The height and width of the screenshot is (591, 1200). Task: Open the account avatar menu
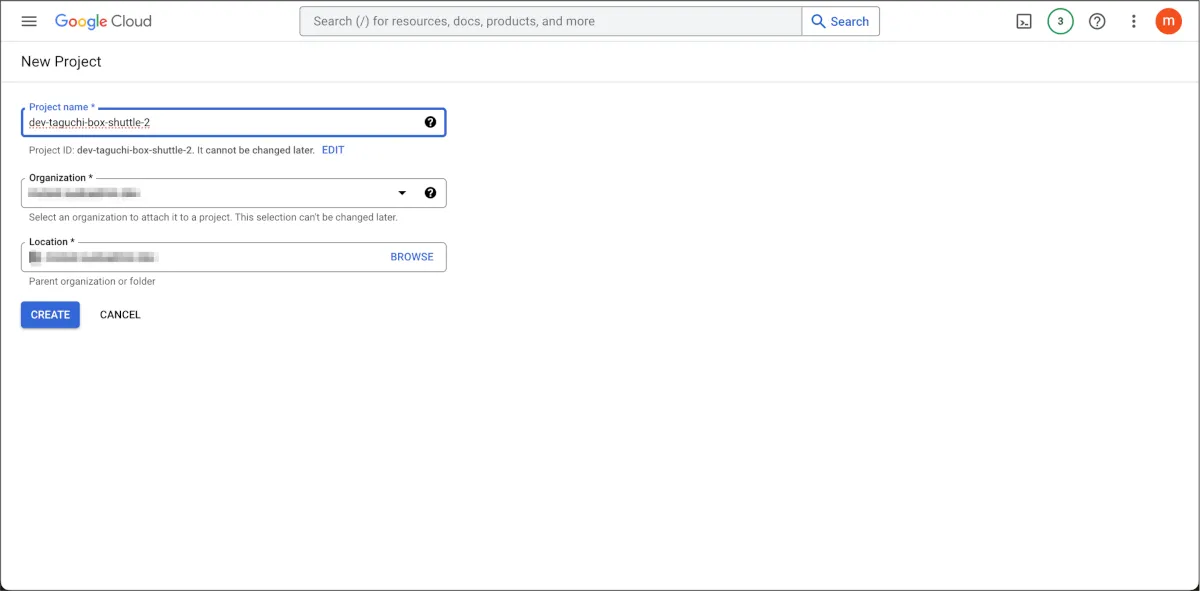point(1168,21)
